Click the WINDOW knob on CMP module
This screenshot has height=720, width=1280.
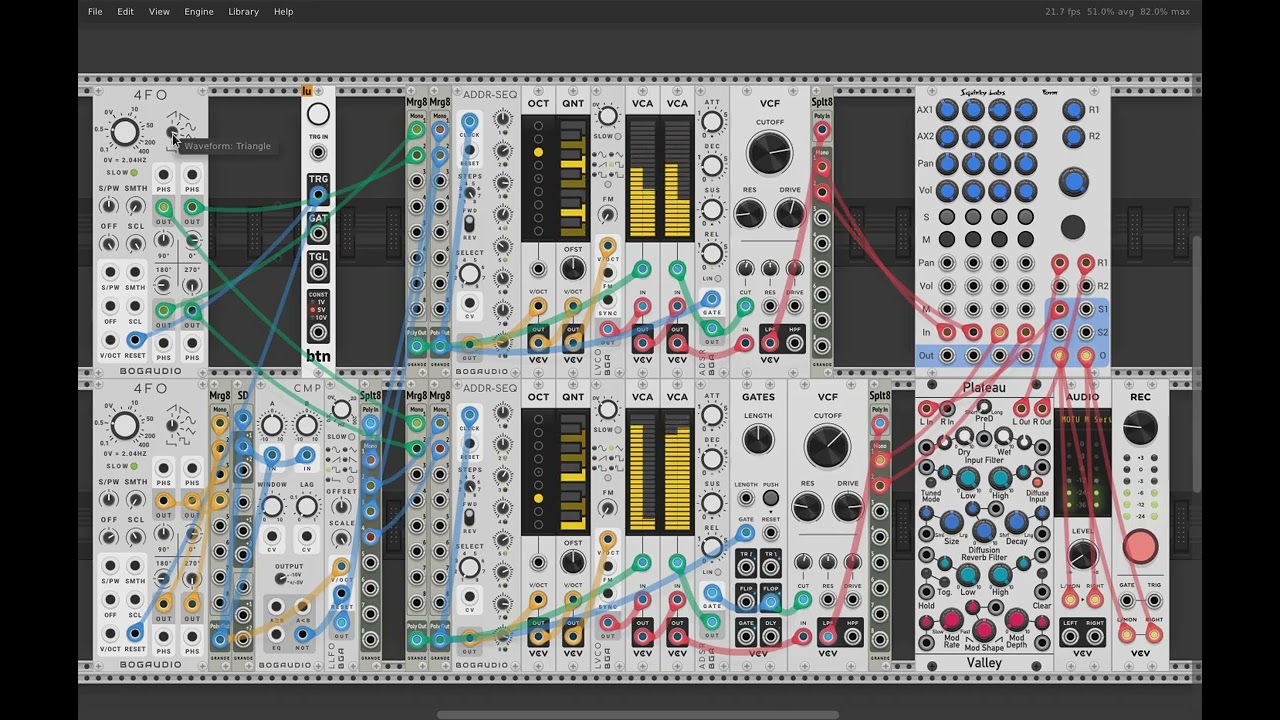click(x=272, y=506)
